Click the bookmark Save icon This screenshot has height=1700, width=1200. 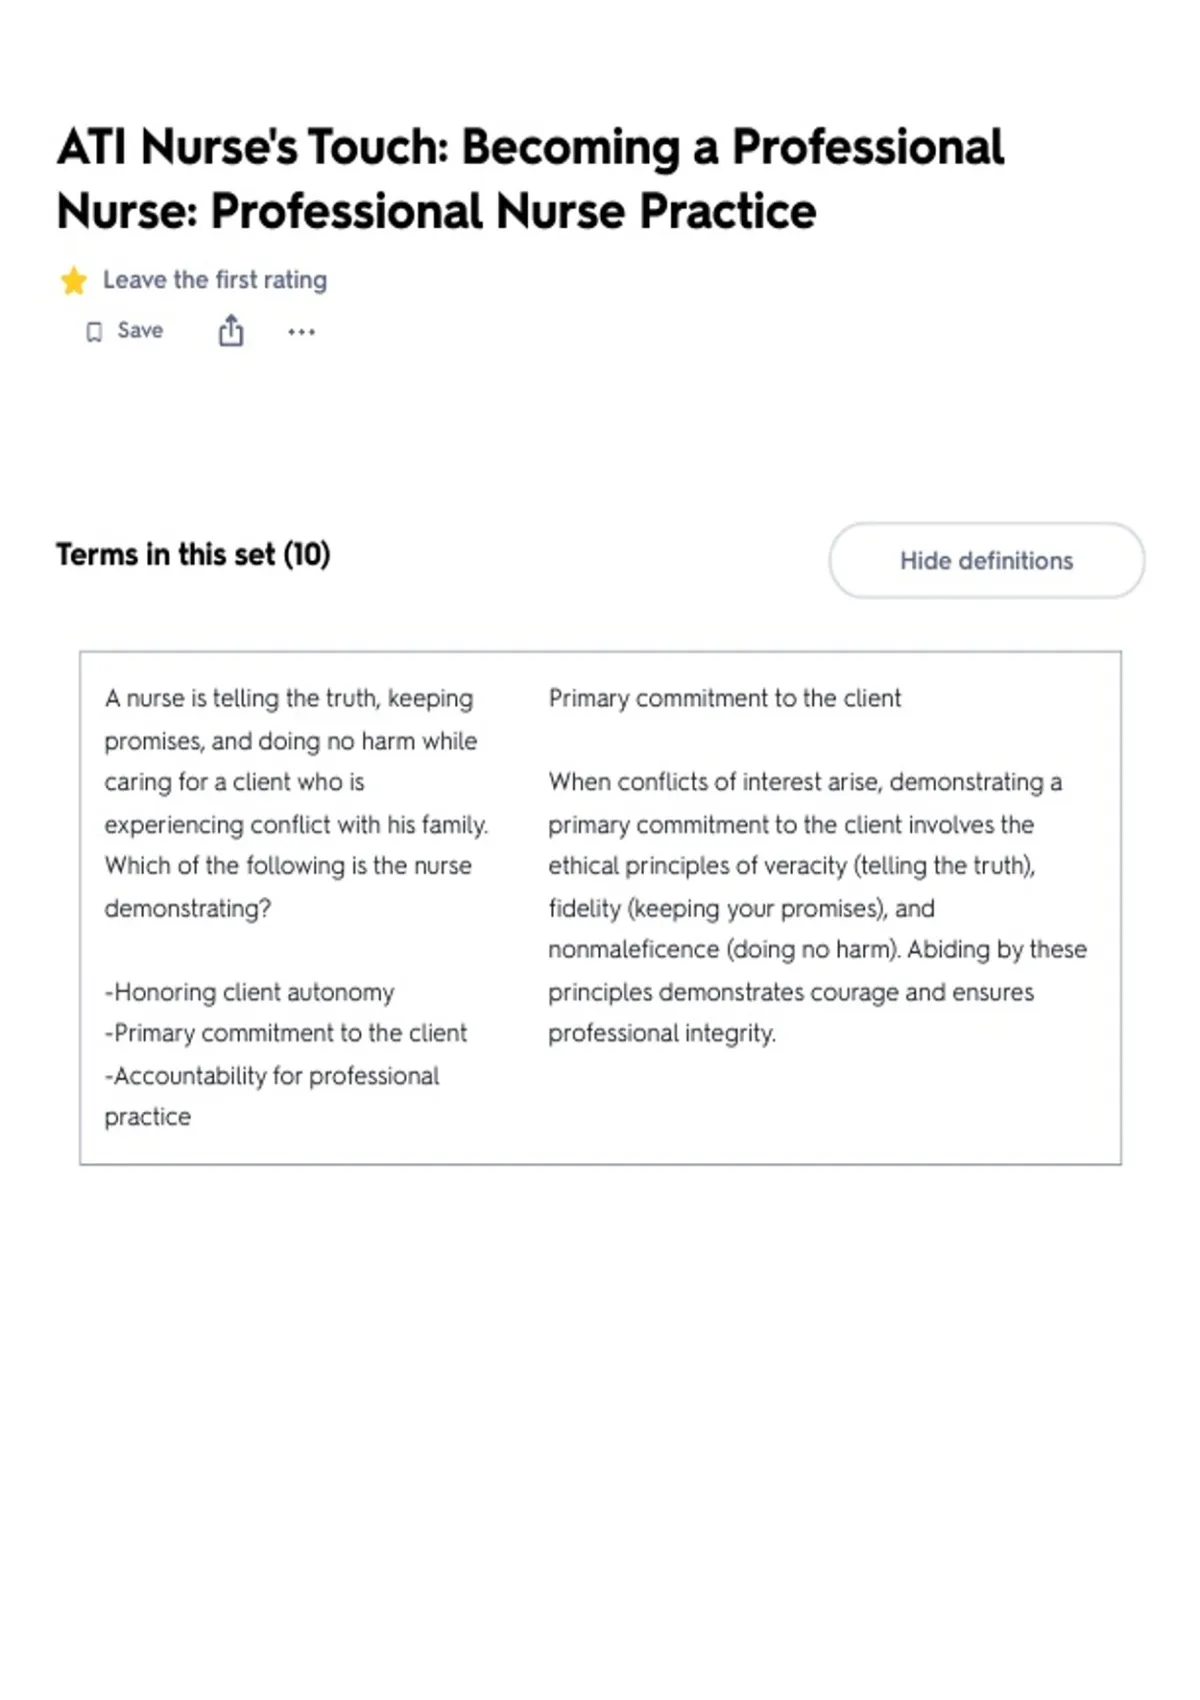(94, 332)
